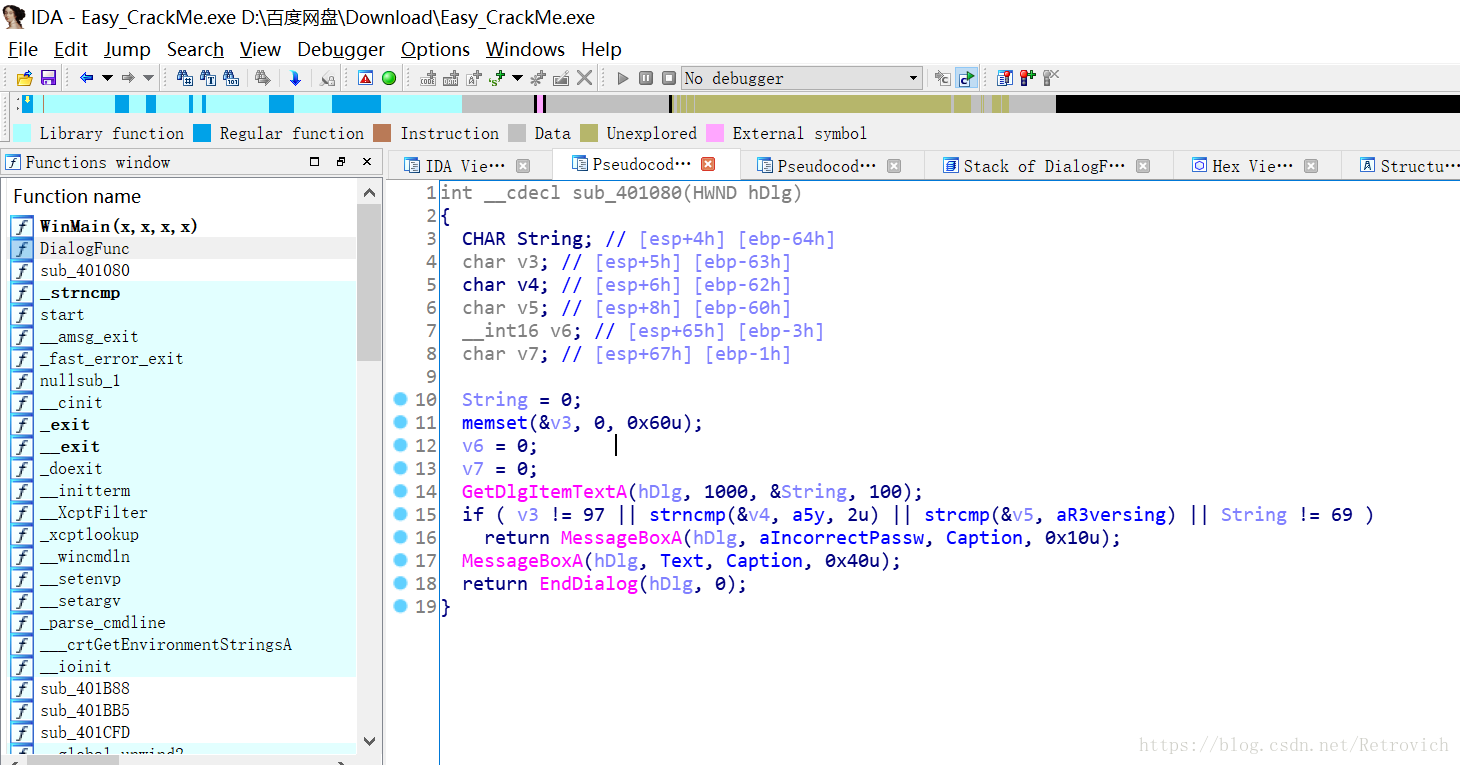Screen dimensions: 1460x765
Task: Pause process with the pause button
Action: pos(646,78)
